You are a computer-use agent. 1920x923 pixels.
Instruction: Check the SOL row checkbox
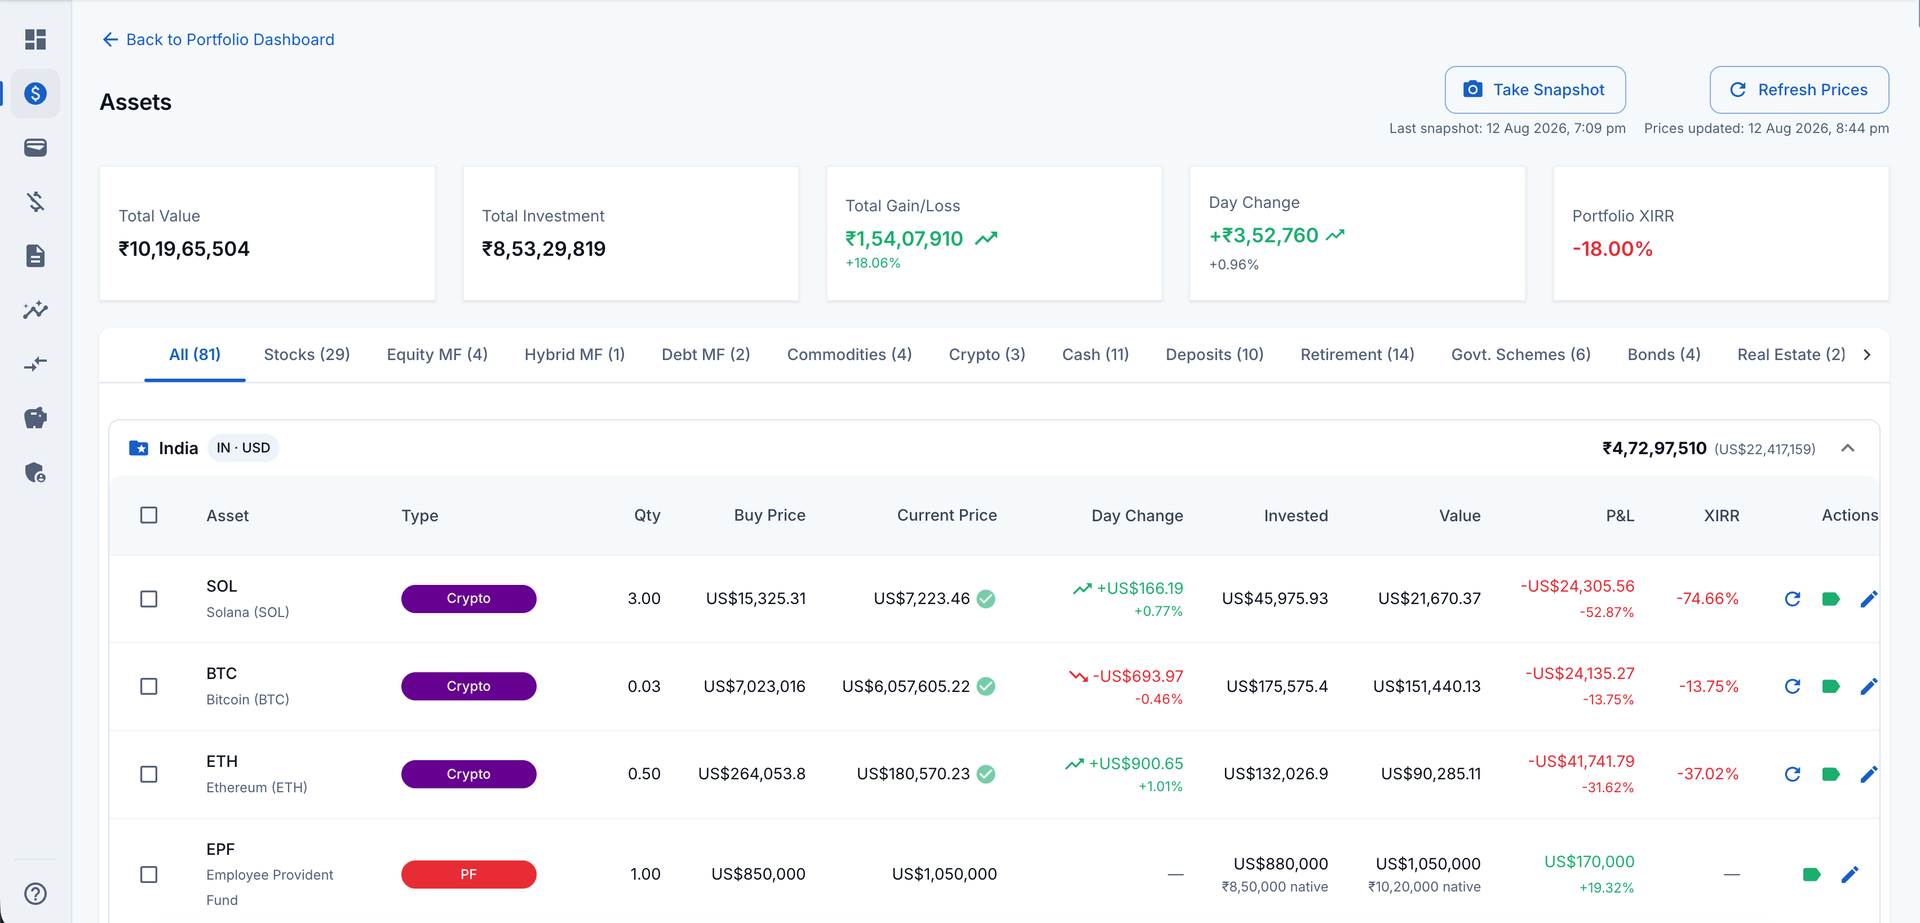pyautogui.click(x=149, y=599)
